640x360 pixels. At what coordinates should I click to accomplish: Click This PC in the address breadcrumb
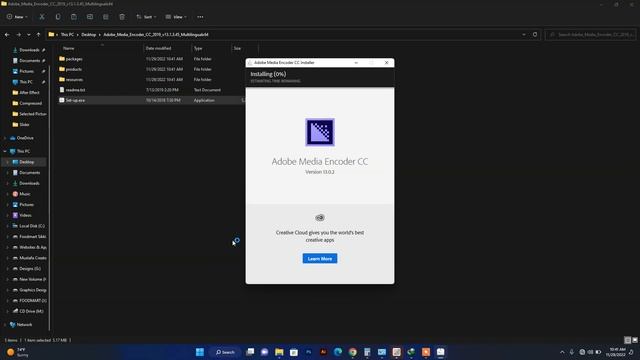67,35
